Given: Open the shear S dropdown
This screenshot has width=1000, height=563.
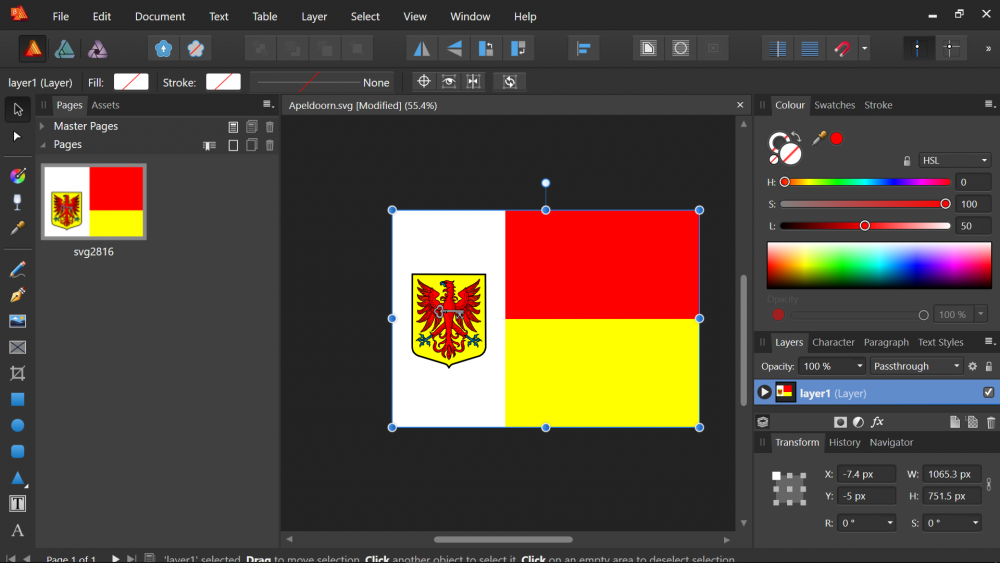Looking at the screenshot, I should (975, 523).
